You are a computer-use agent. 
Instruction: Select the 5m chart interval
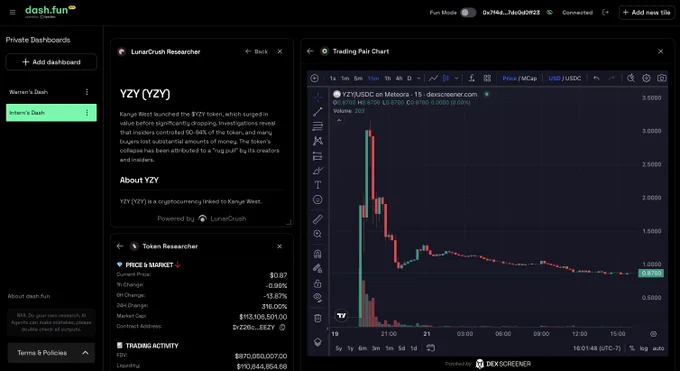click(358, 79)
